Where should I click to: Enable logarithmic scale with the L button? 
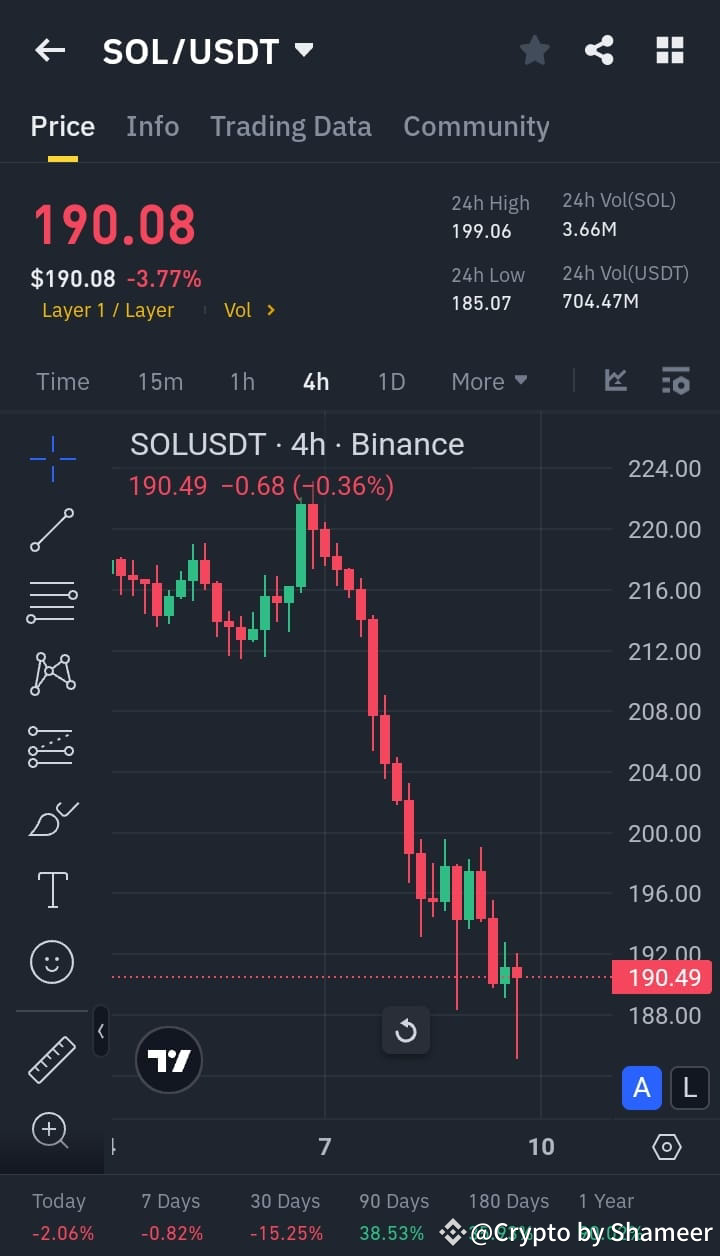[690, 1088]
